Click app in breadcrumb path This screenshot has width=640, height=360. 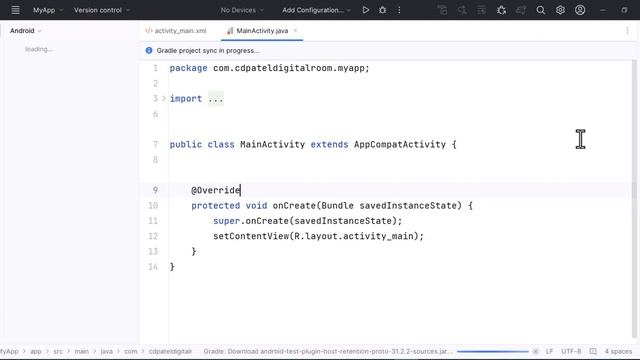tap(36, 351)
